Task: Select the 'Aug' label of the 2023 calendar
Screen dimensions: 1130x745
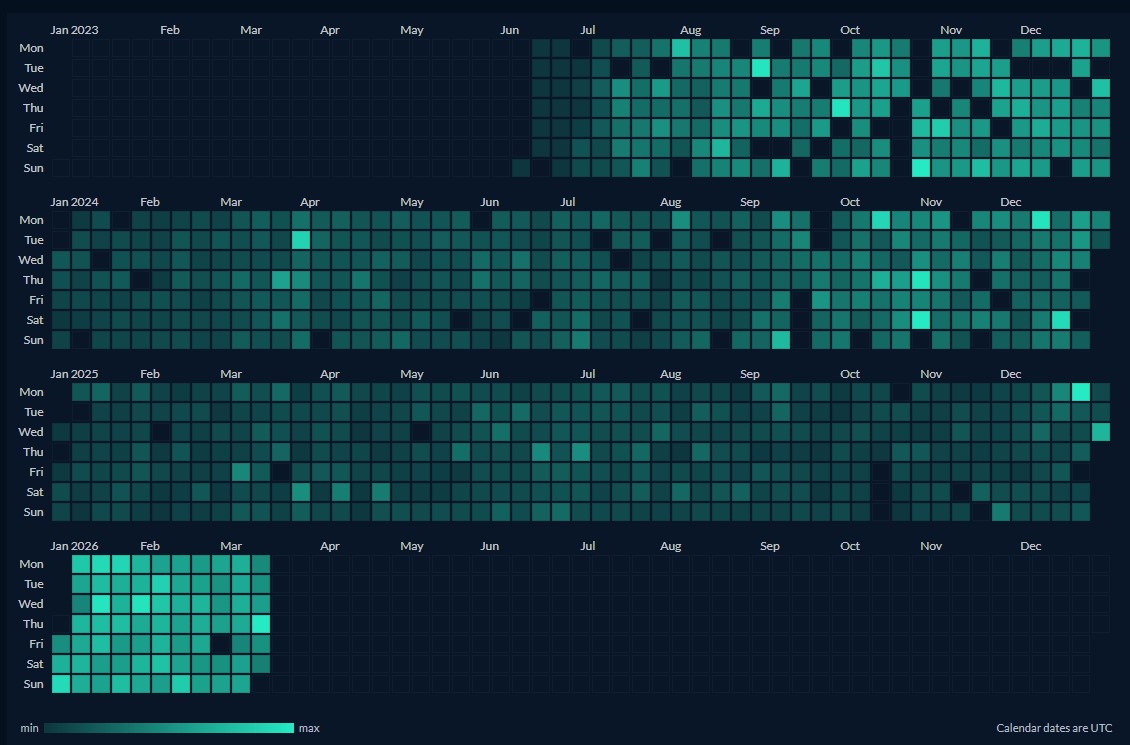Action: [x=690, y=30]
